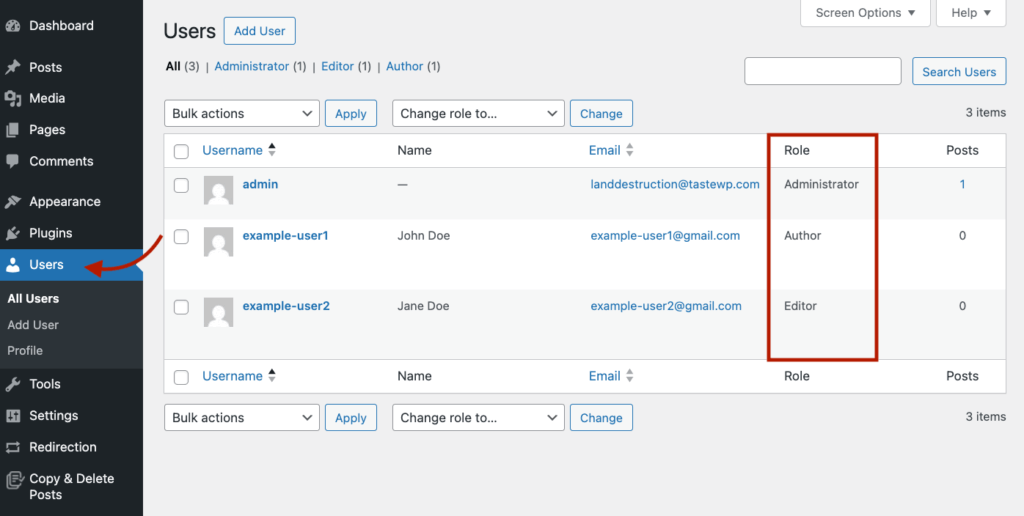Expand Screen Options panel
Viewport: 1024px width, 516px height.
[x=865, y=13]
